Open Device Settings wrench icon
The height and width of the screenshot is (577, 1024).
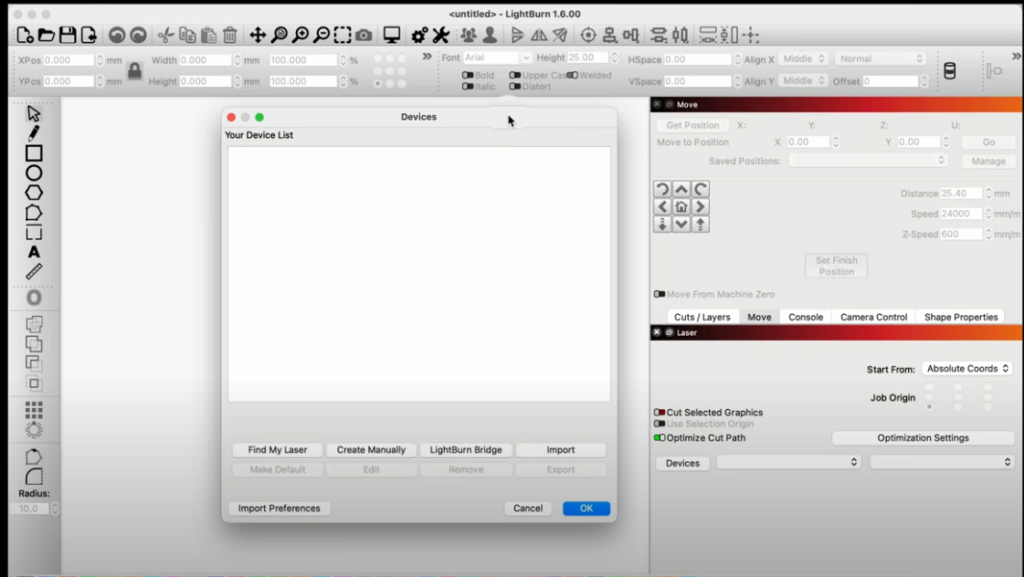pyautogui.click(x=440, y=35)
